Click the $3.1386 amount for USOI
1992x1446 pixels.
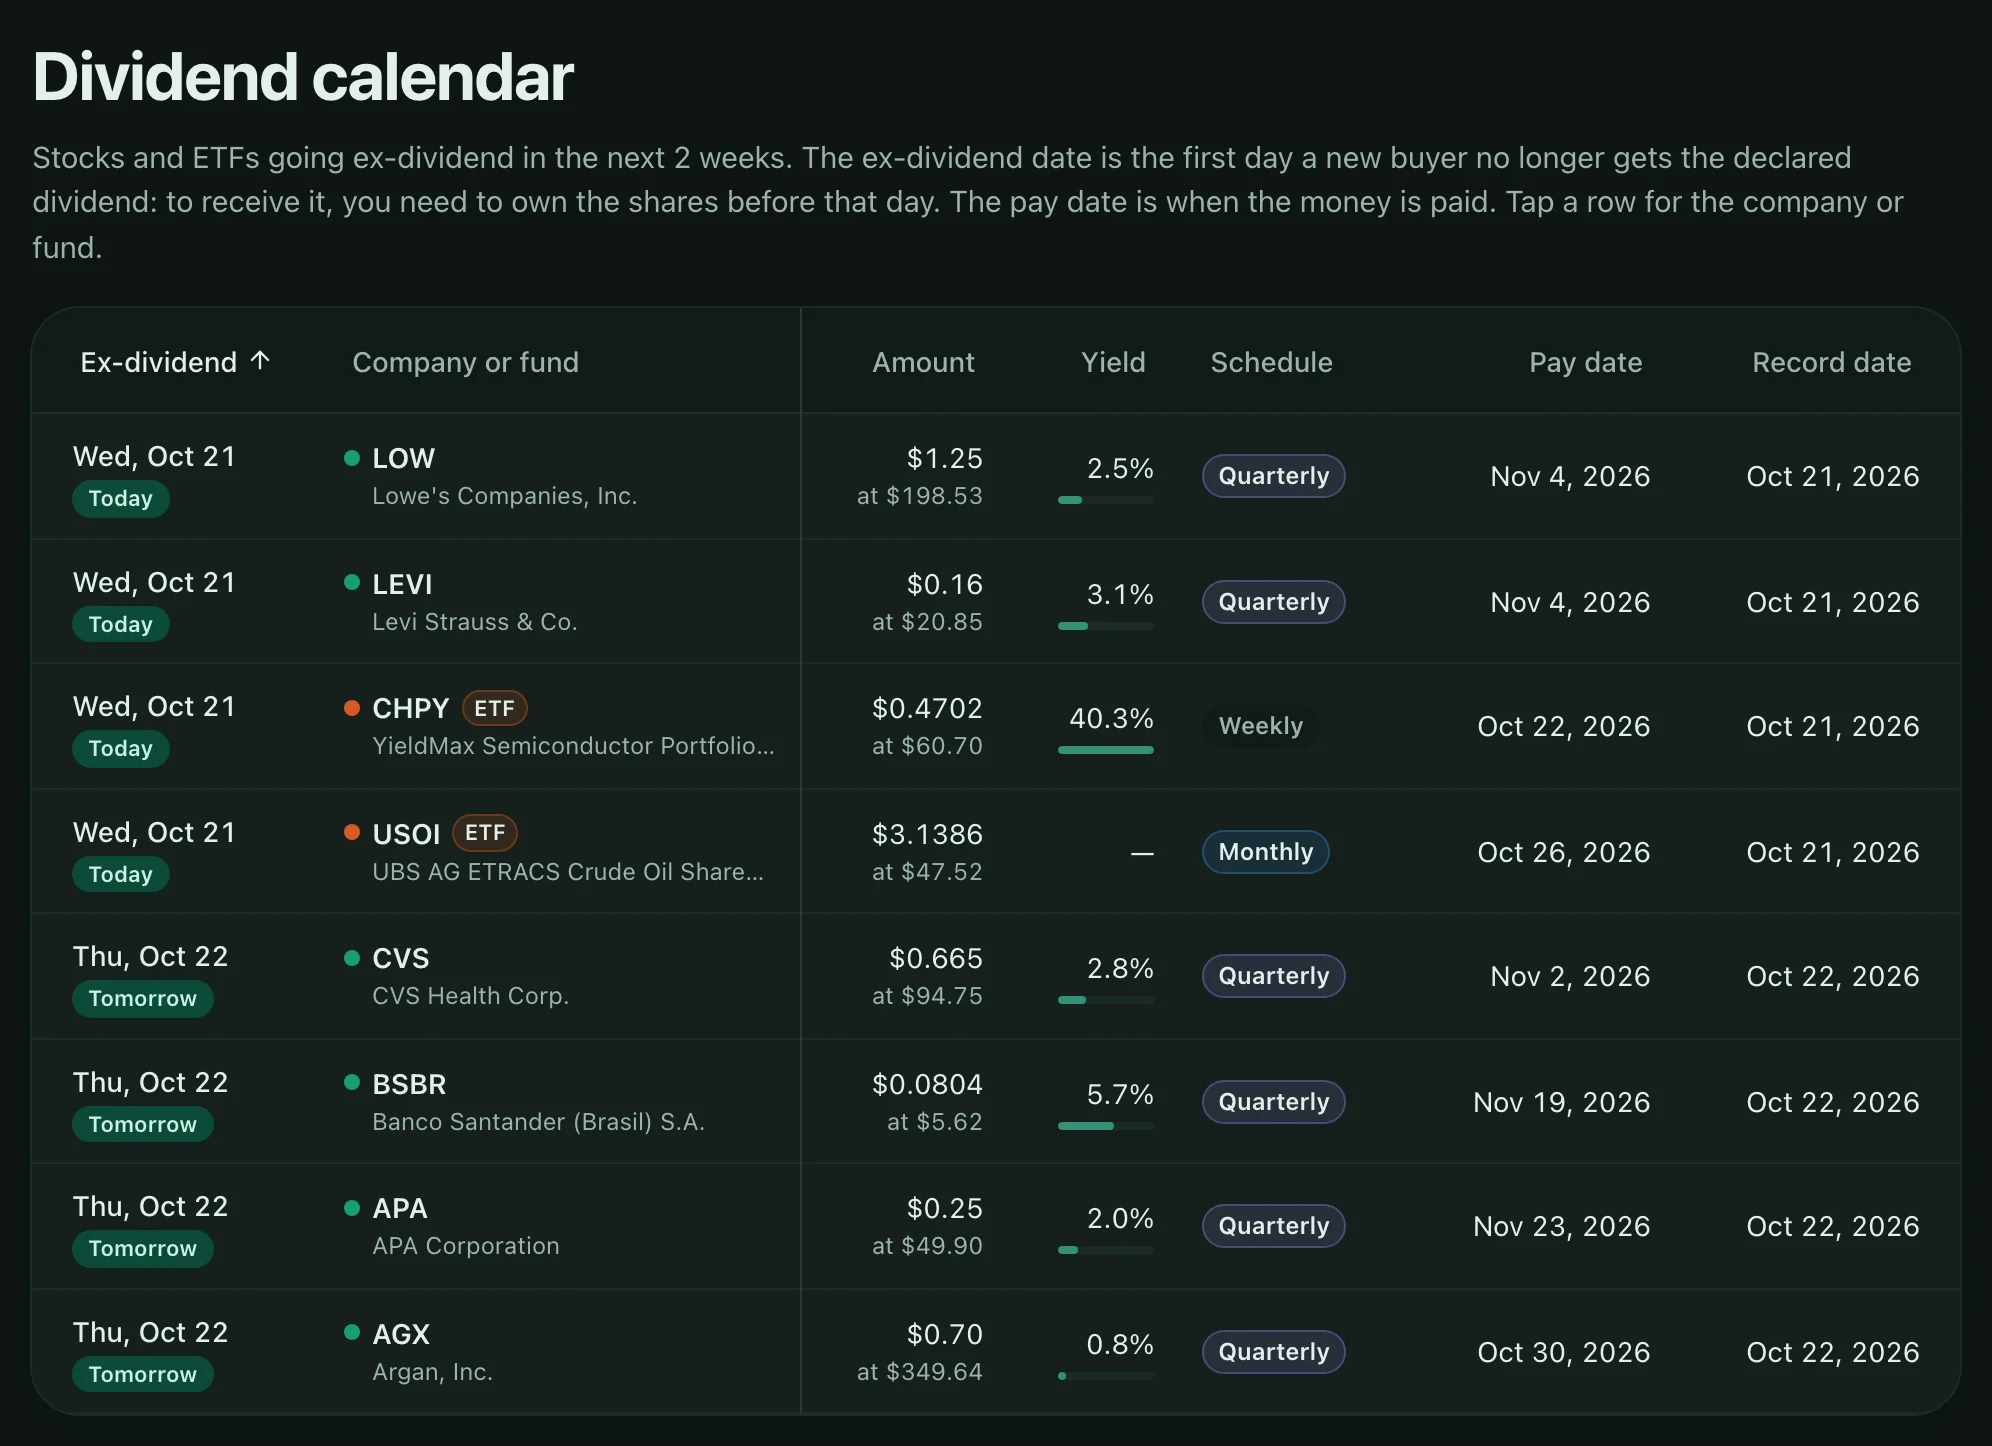coord(927,834)
